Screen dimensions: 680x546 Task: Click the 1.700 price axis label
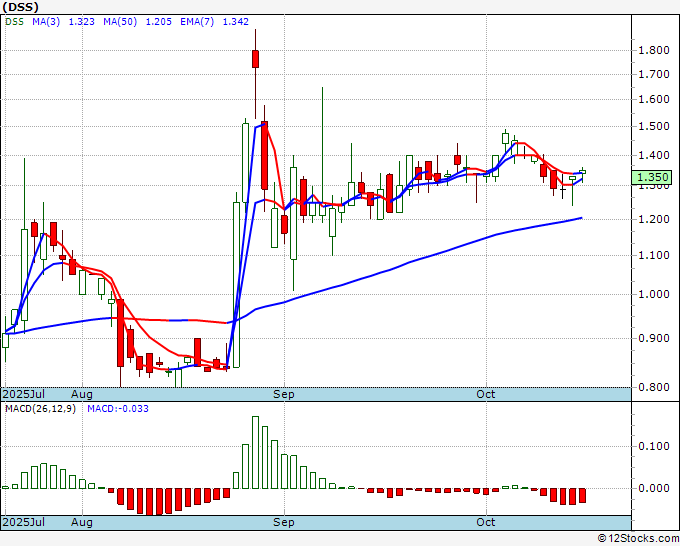654,74
